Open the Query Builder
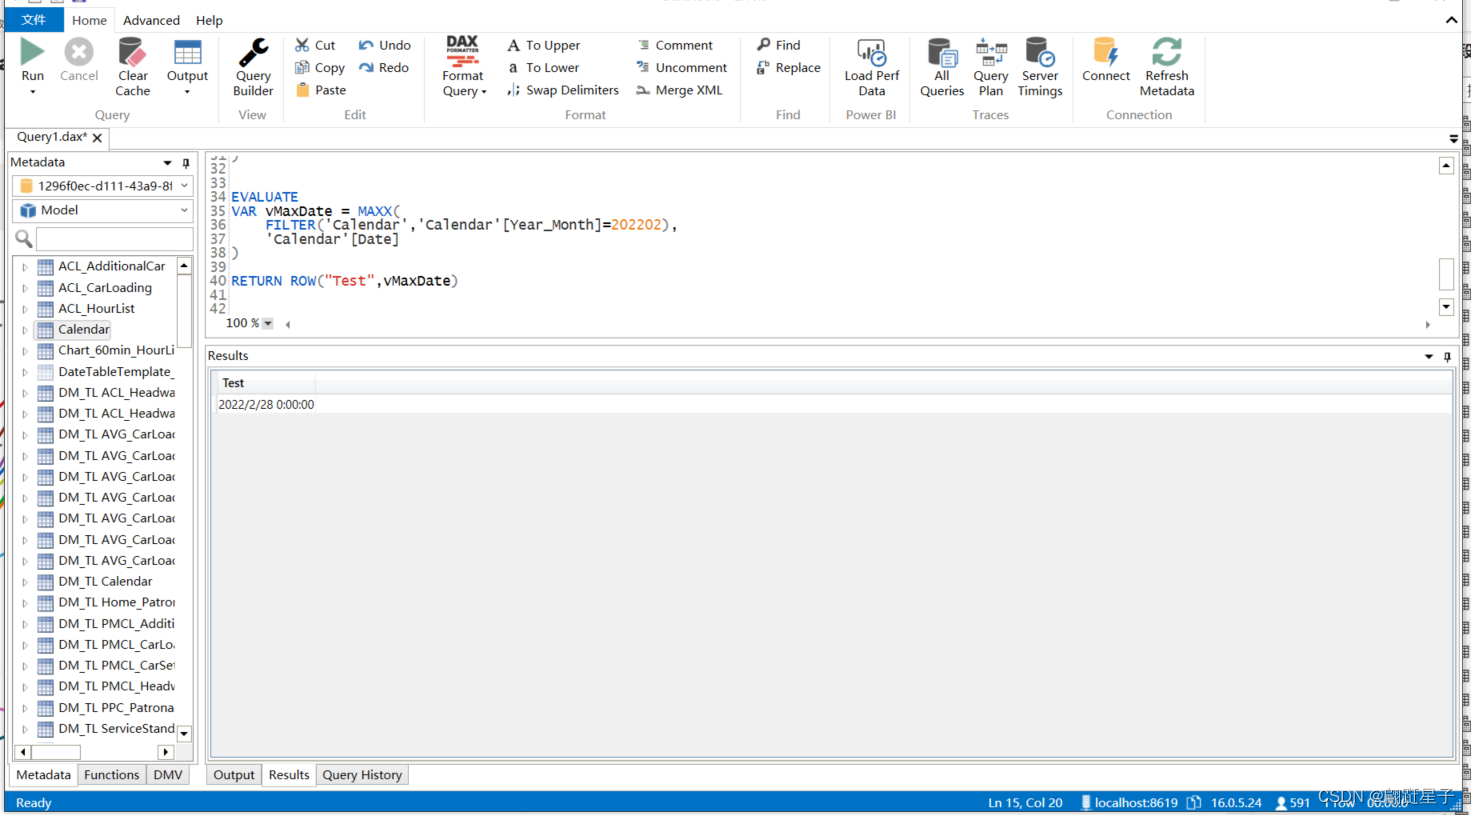This screenshot has width=1471, height=815. [252, 65]
